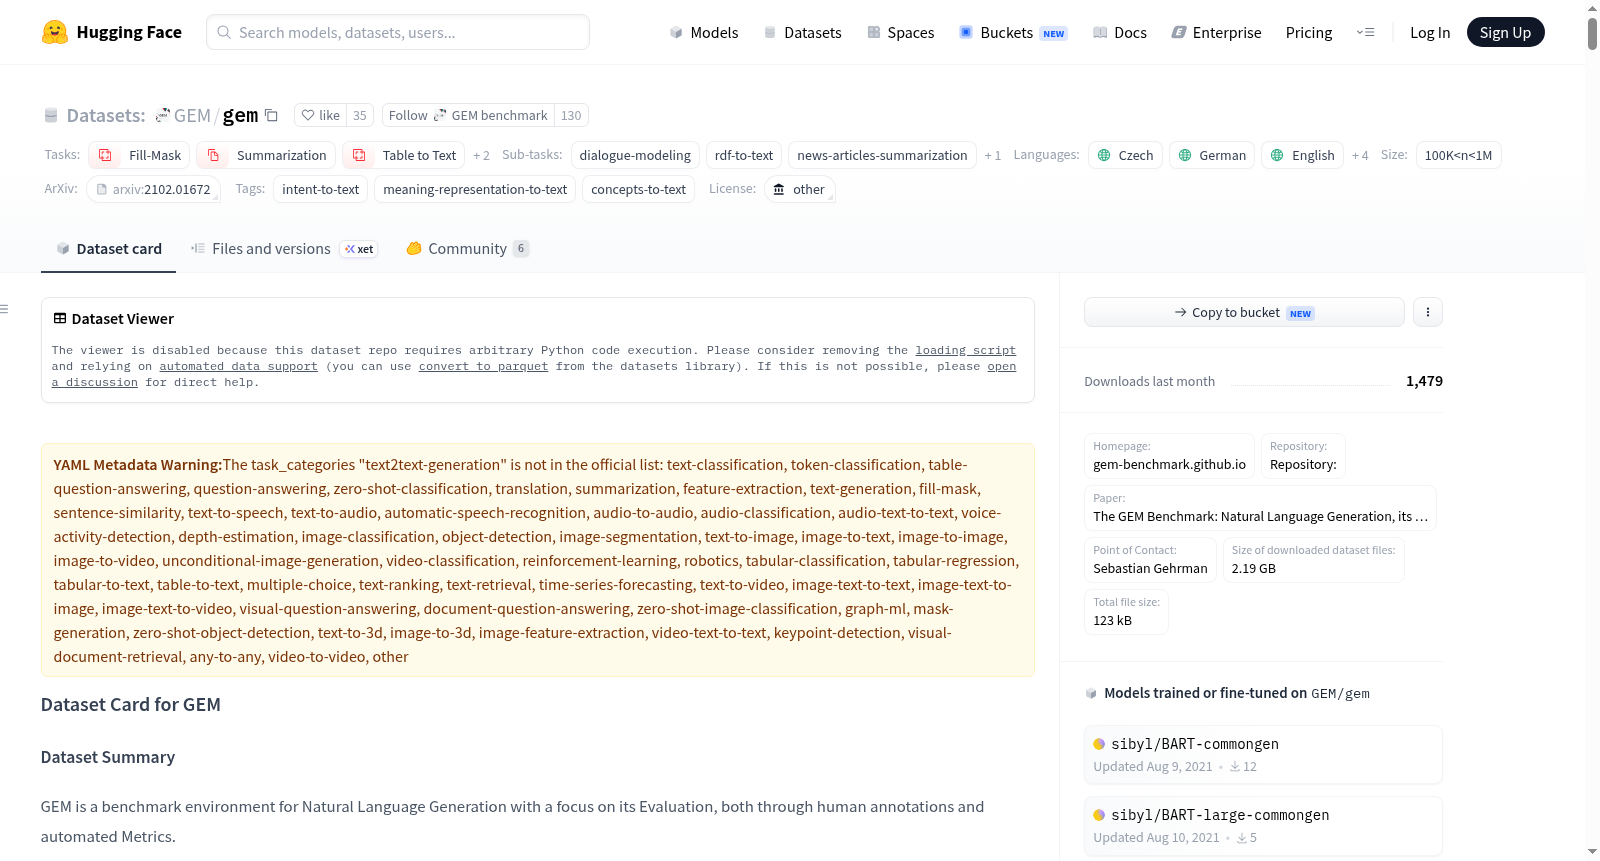Click the 35 likes count
Viewport: 1600px width, 861px height.
[360, 115]
